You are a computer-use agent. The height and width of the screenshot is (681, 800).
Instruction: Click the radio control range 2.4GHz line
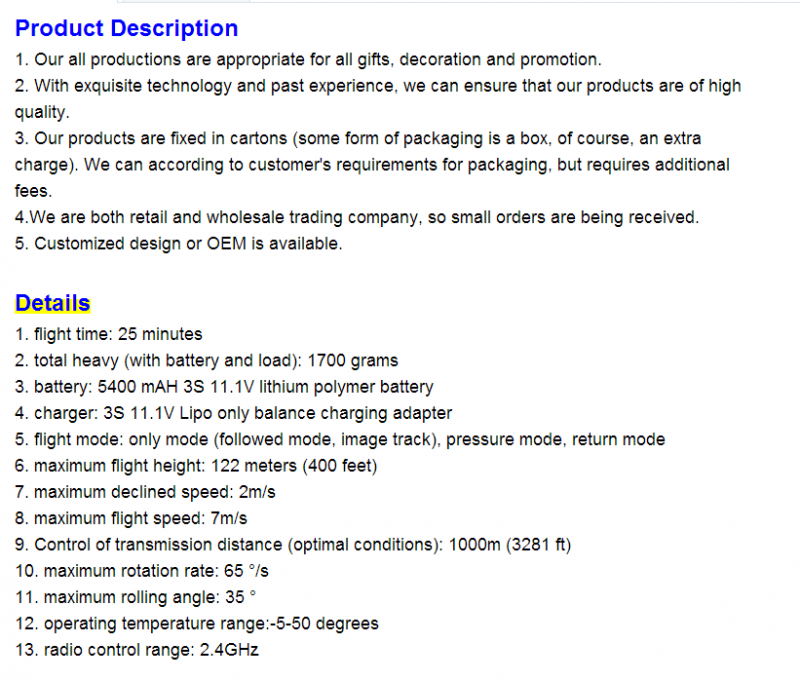137,650
